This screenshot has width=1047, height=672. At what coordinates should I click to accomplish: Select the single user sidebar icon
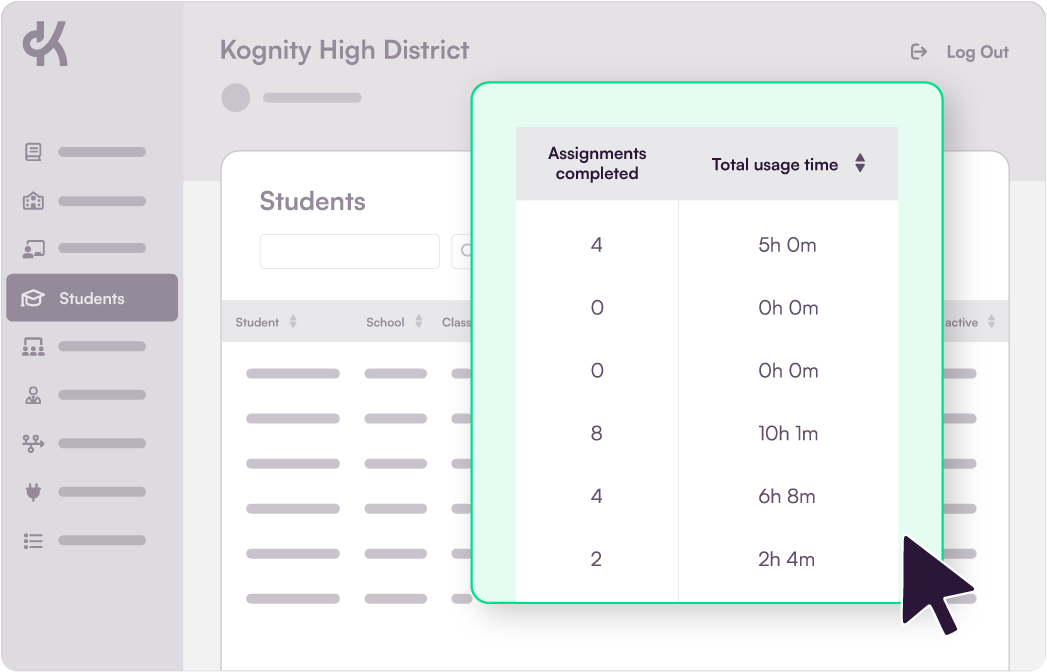33,395
